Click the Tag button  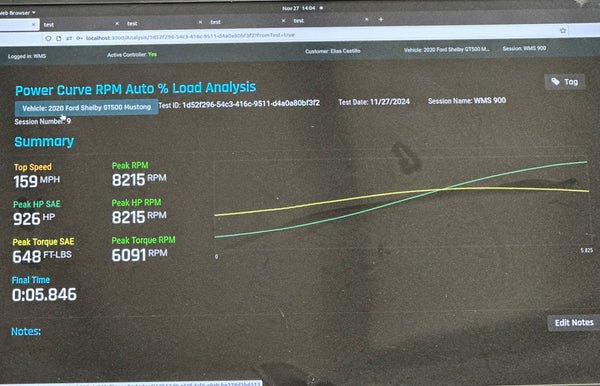click(565, 82)
